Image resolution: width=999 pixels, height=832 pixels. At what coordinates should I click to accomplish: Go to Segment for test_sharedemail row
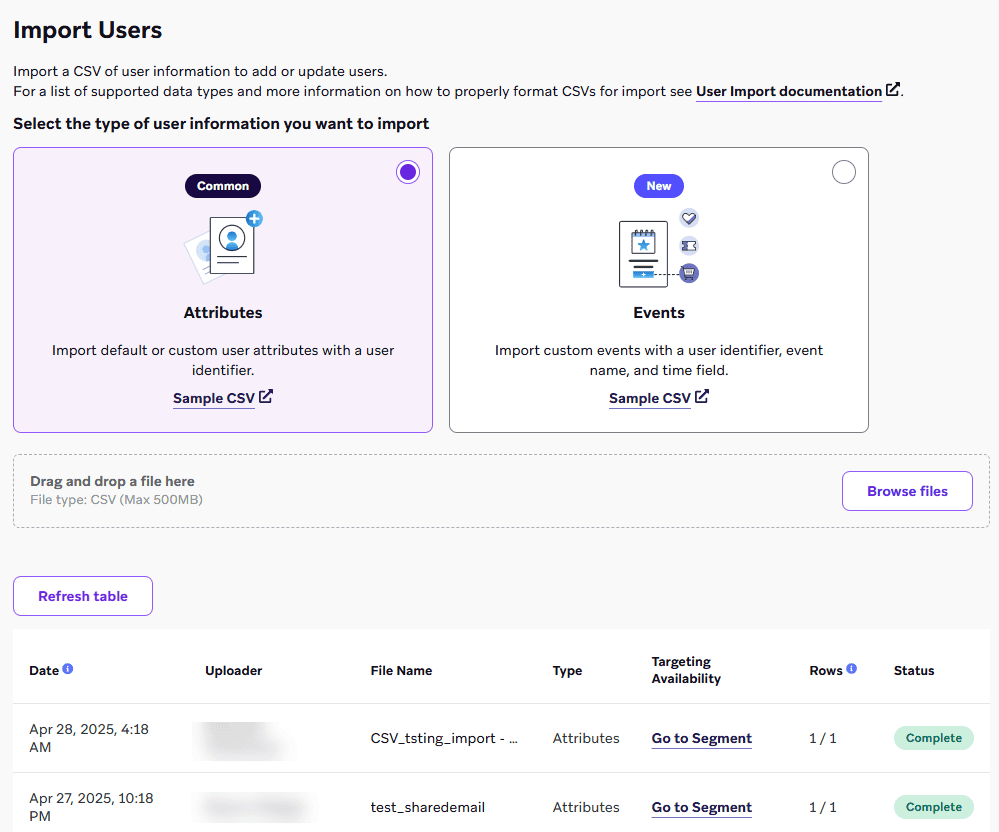[701, 807]
